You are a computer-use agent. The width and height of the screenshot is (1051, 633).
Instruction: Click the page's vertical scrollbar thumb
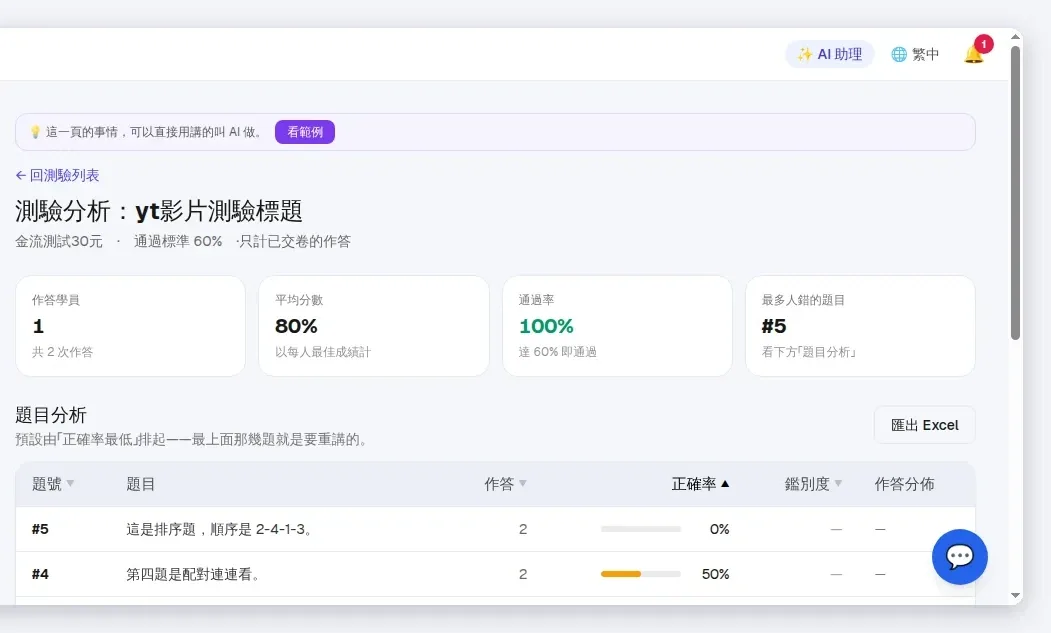1015,193
